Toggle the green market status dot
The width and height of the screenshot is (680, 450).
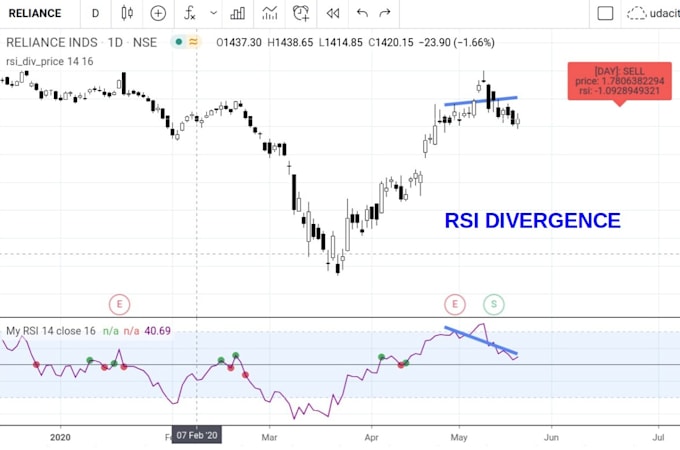pyautogui.click(x=178, y=42)
